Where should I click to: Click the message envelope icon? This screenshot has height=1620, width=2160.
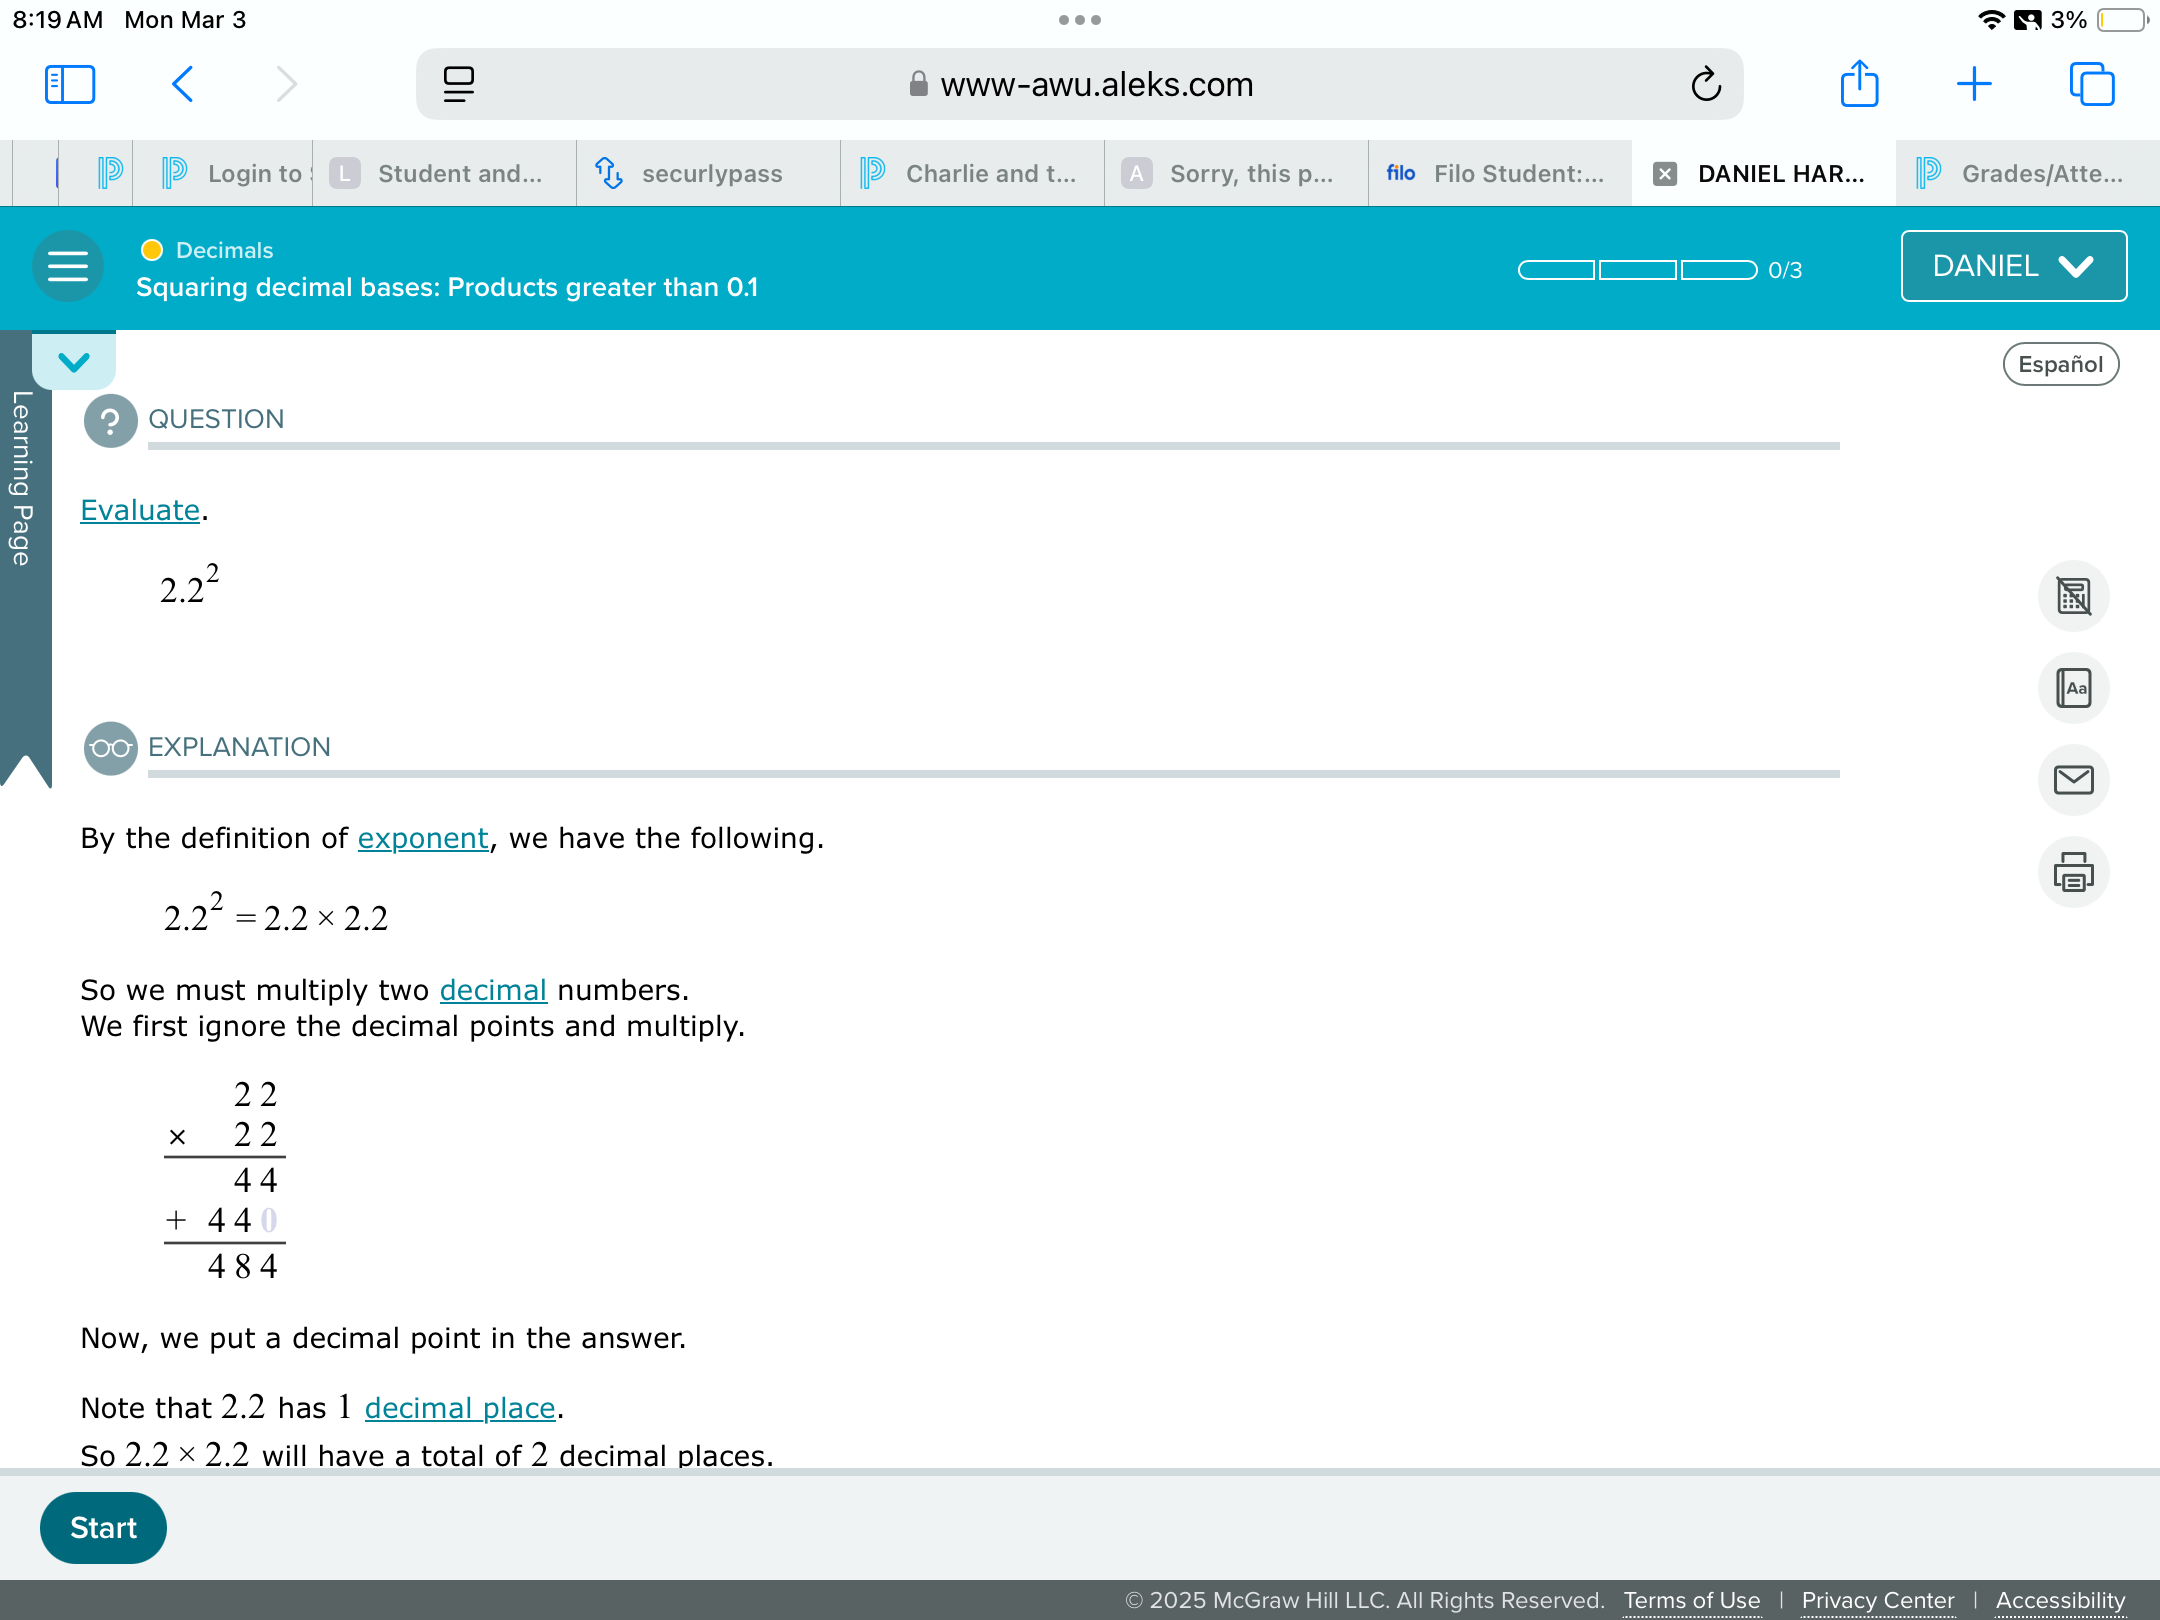click(x=2073, y=780)
